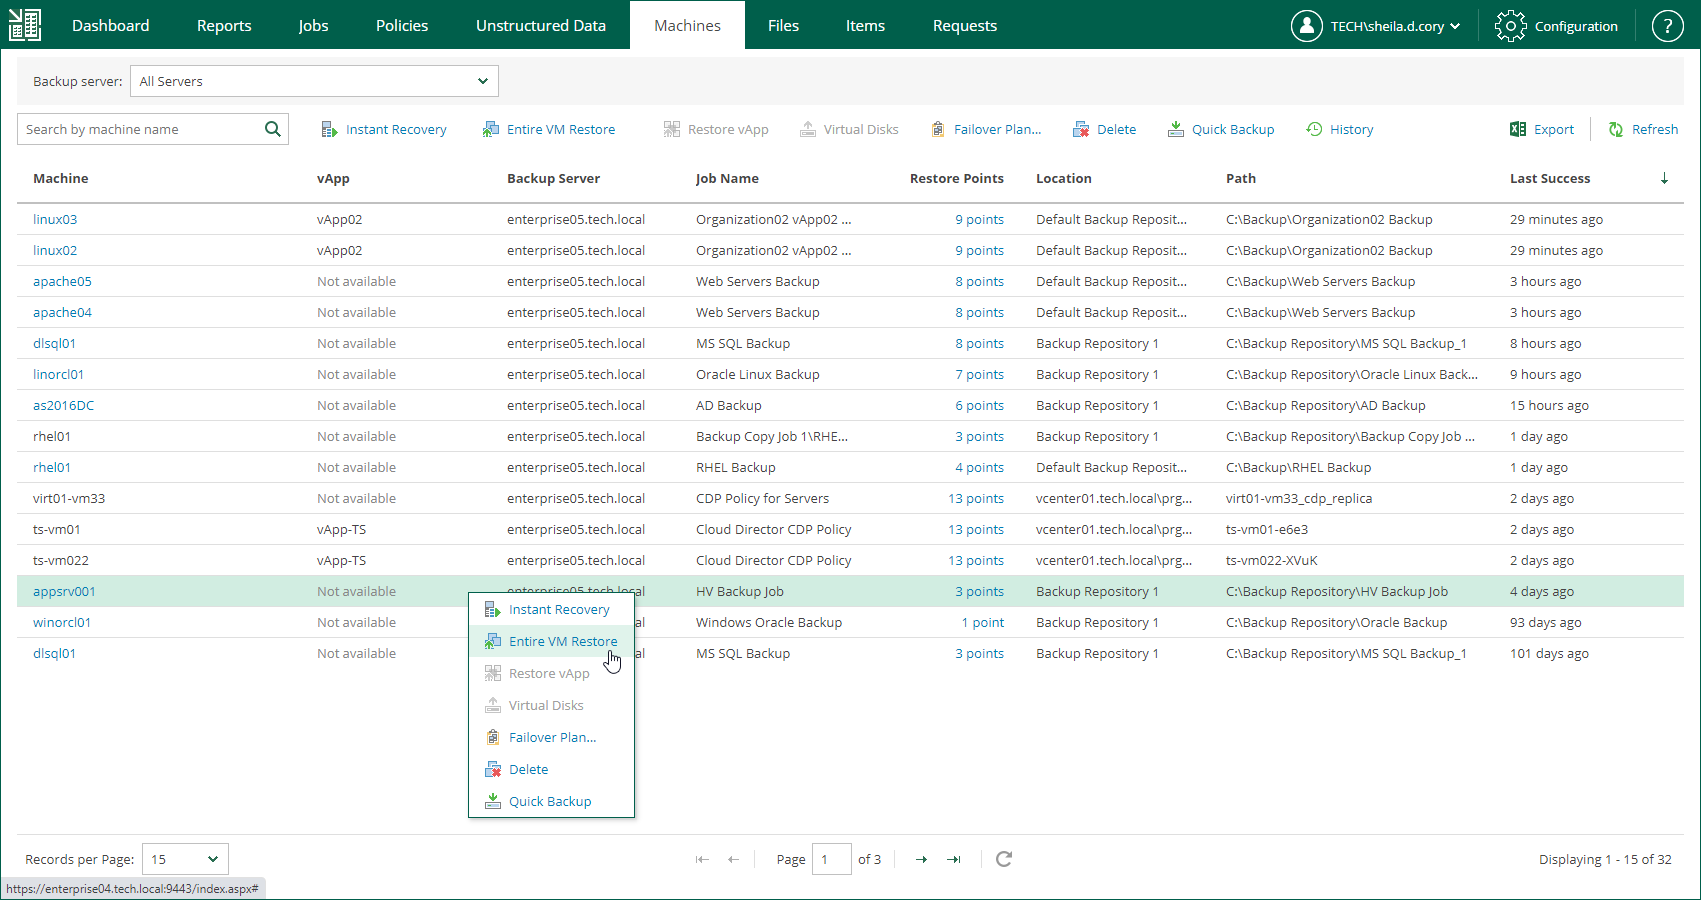Click the Export Excel icon
This screenshot has width=1701, height=900.
tap(1518, 129)
